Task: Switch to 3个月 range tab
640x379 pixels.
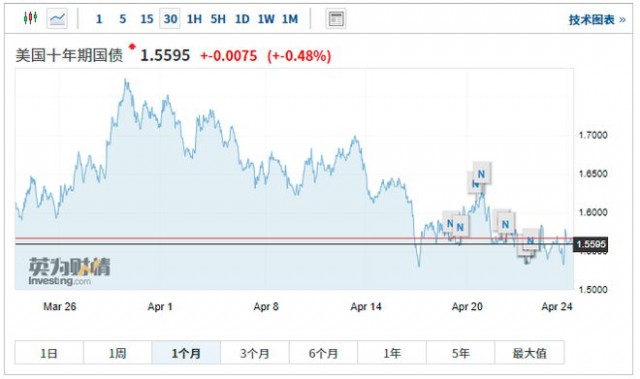Action: pos(255,352)
